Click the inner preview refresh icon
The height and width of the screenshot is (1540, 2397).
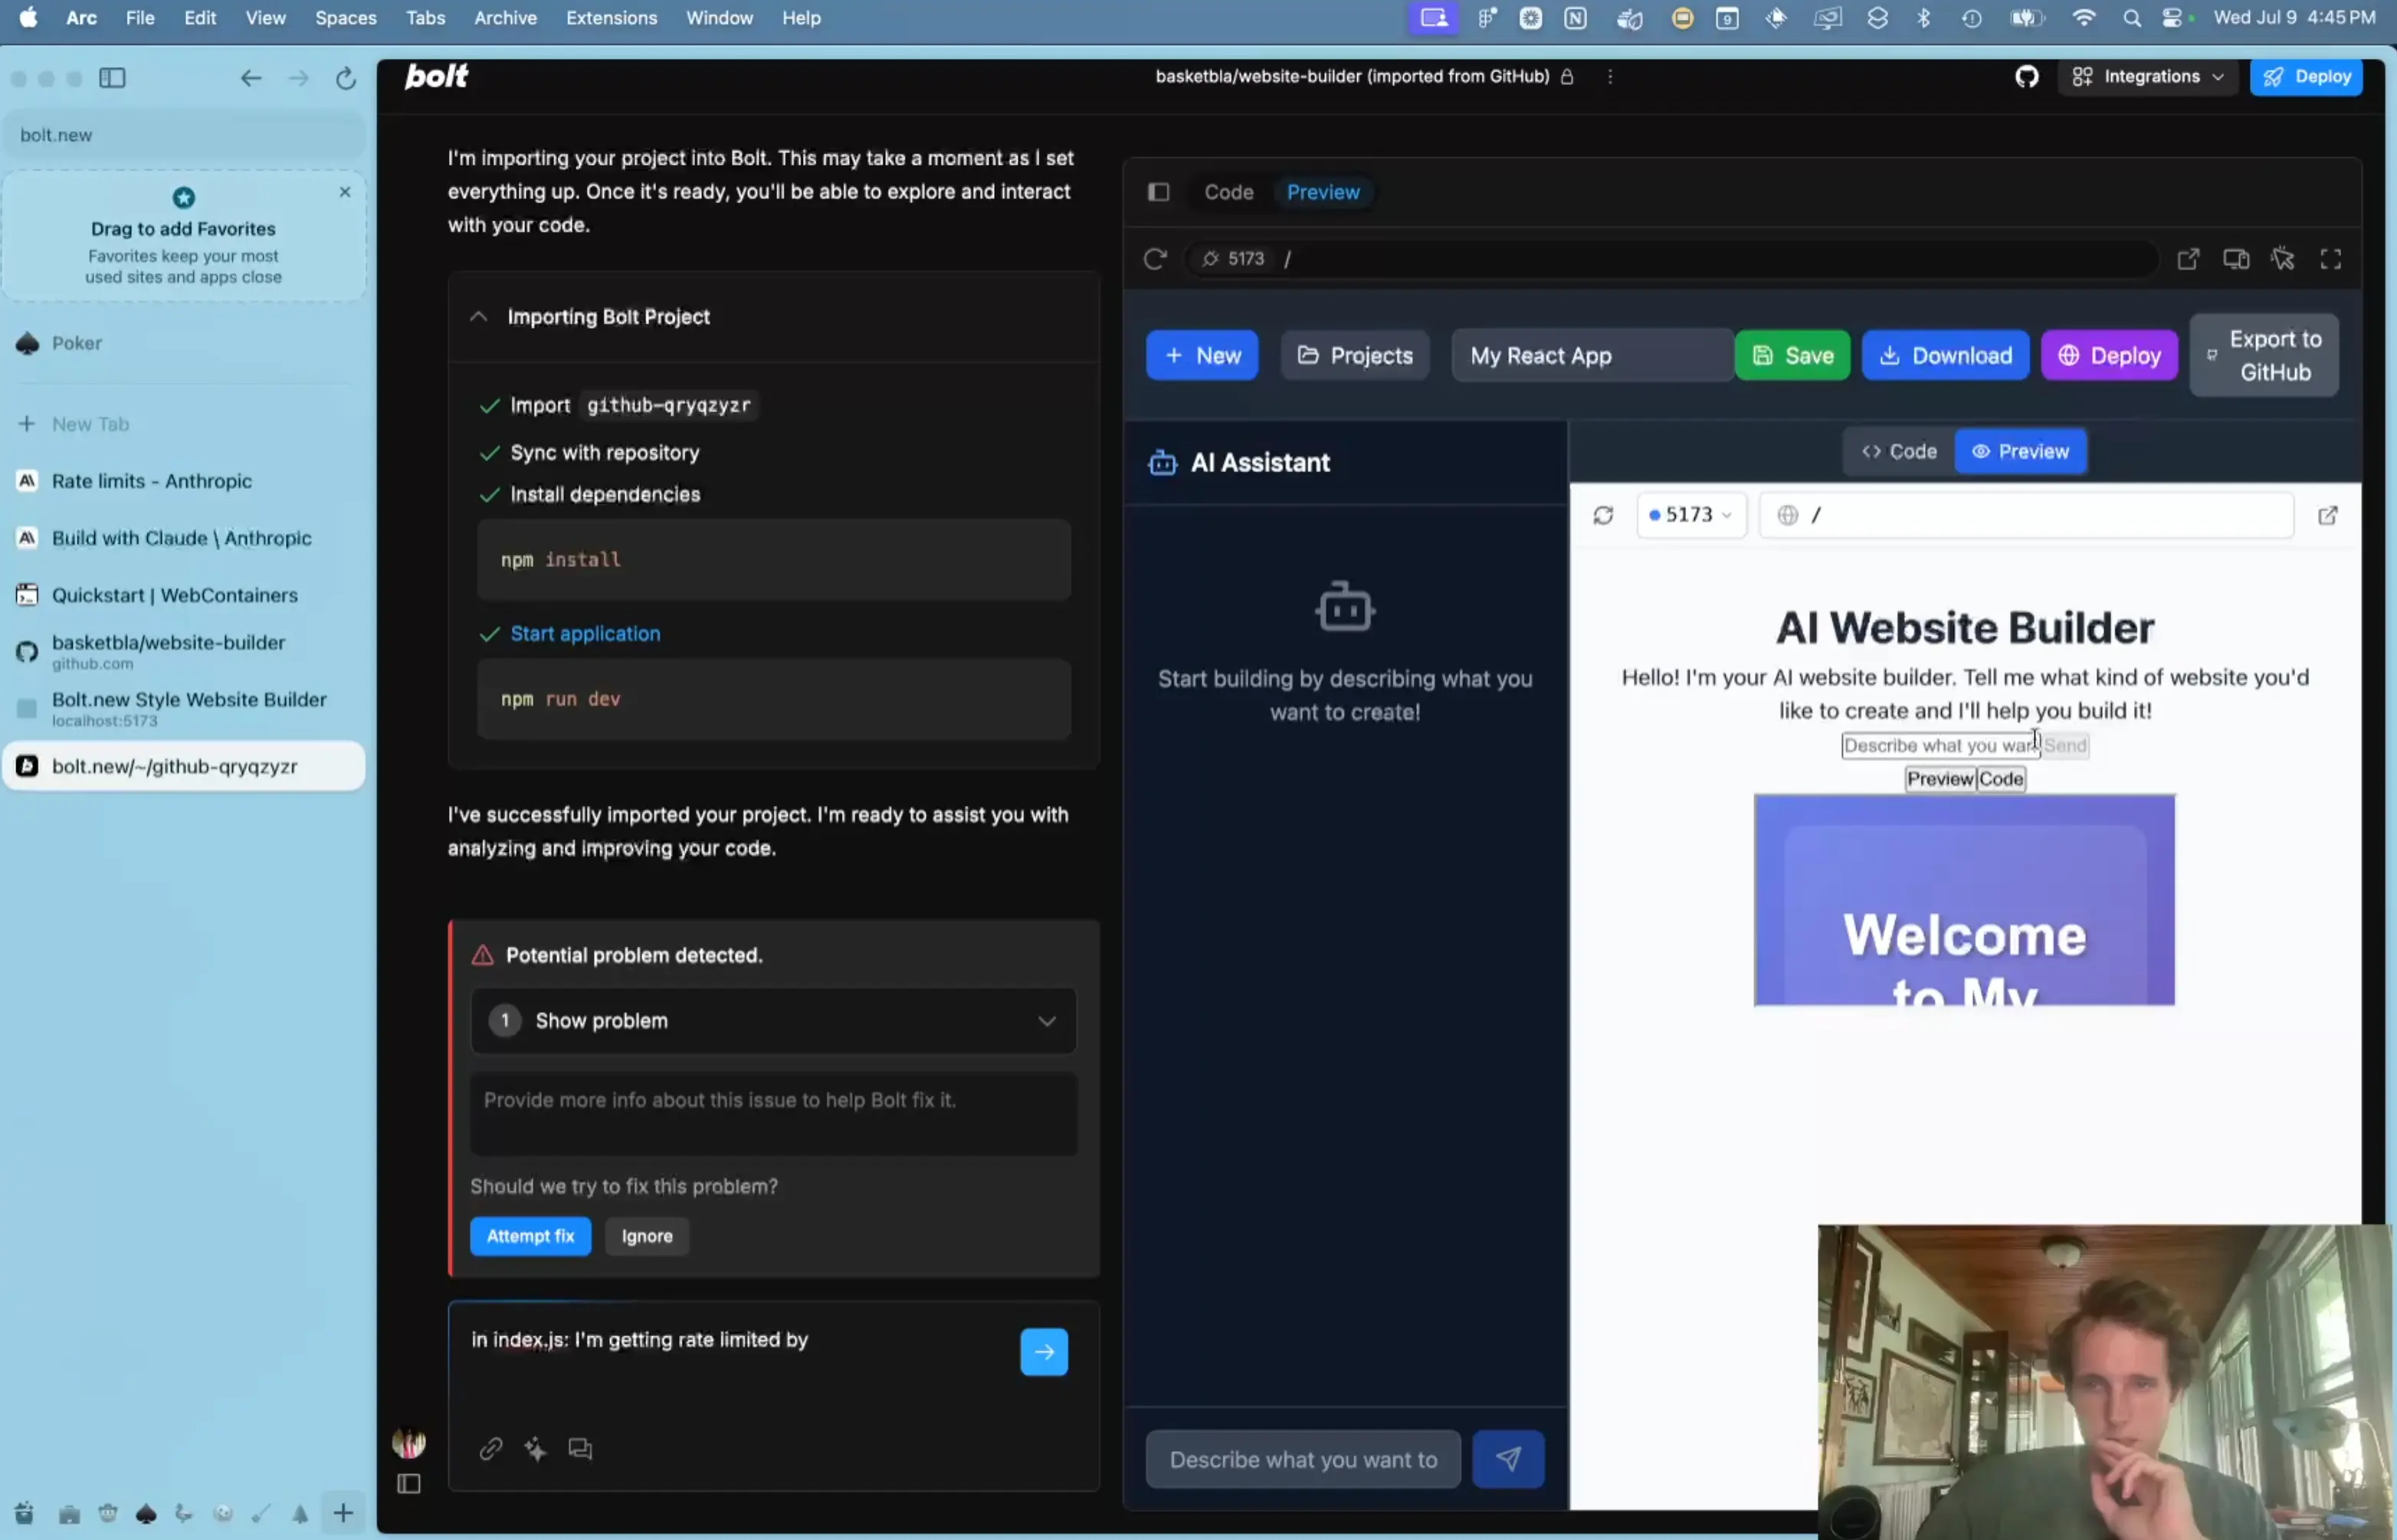(x=1603, y=515)
